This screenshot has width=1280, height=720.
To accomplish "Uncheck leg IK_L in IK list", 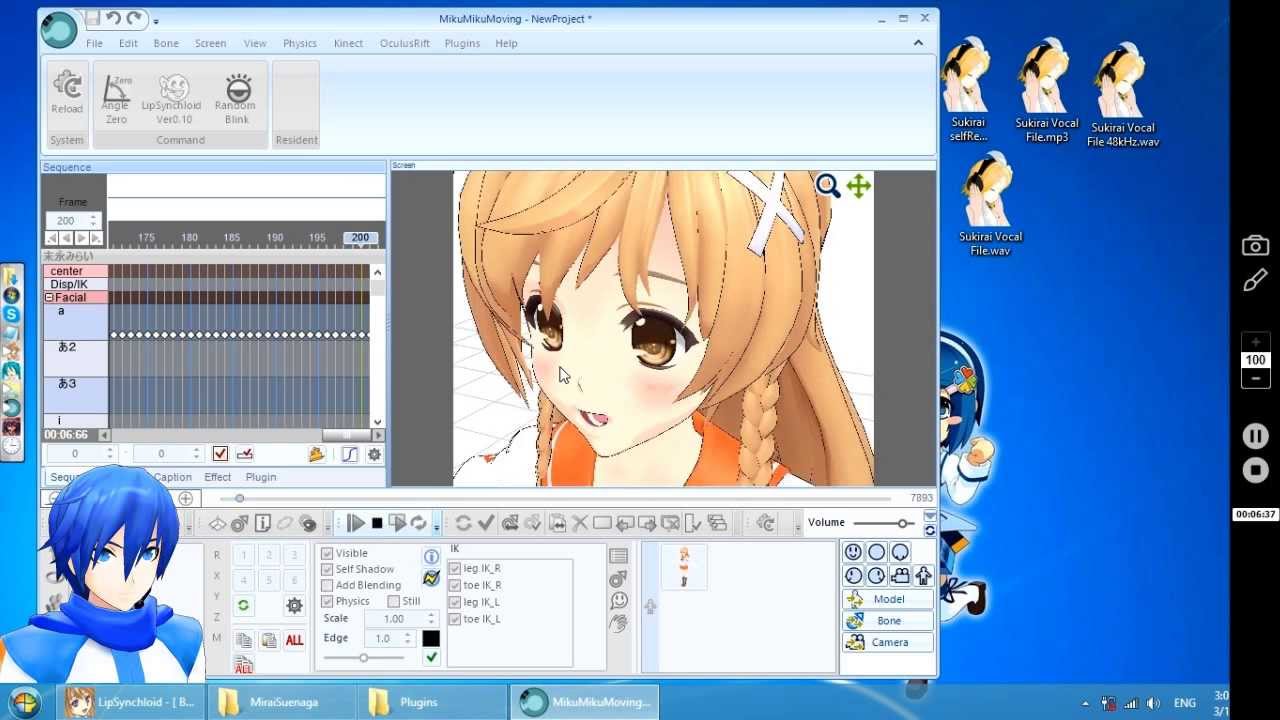I will click(x=455, y=602).
